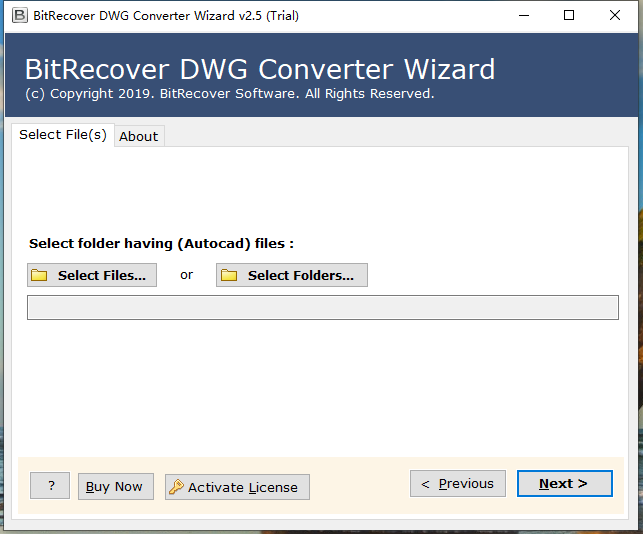
Task: Open help with the ? button
Action: [50, 486]
